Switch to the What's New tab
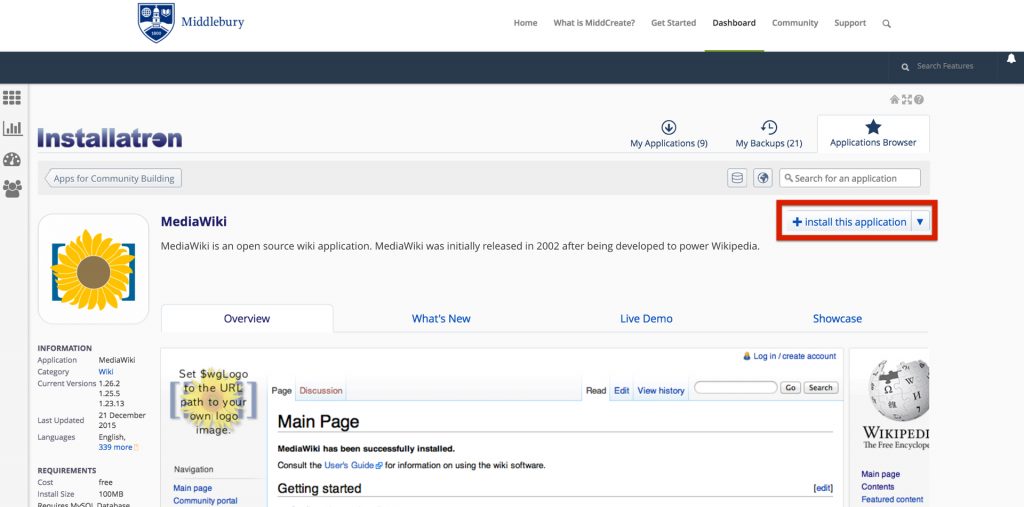The image size is (1024, 507). 441,319
